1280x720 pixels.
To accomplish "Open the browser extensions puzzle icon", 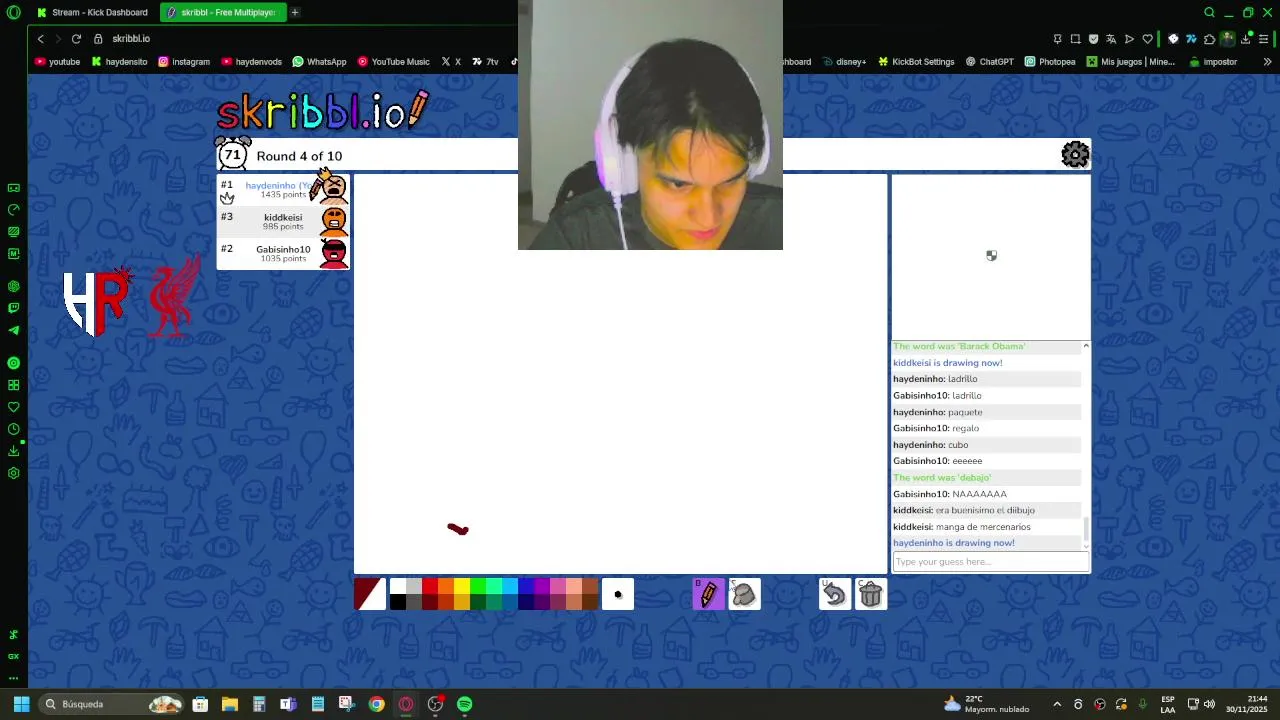I will coord(1209,39).
